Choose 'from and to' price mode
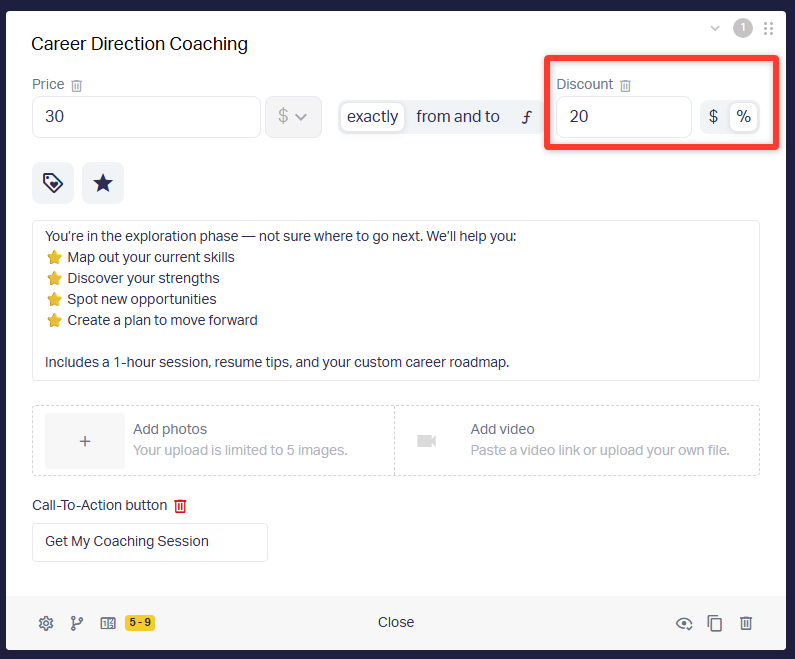This screenshot has width=795, height=659. click(x=458, y=117)
